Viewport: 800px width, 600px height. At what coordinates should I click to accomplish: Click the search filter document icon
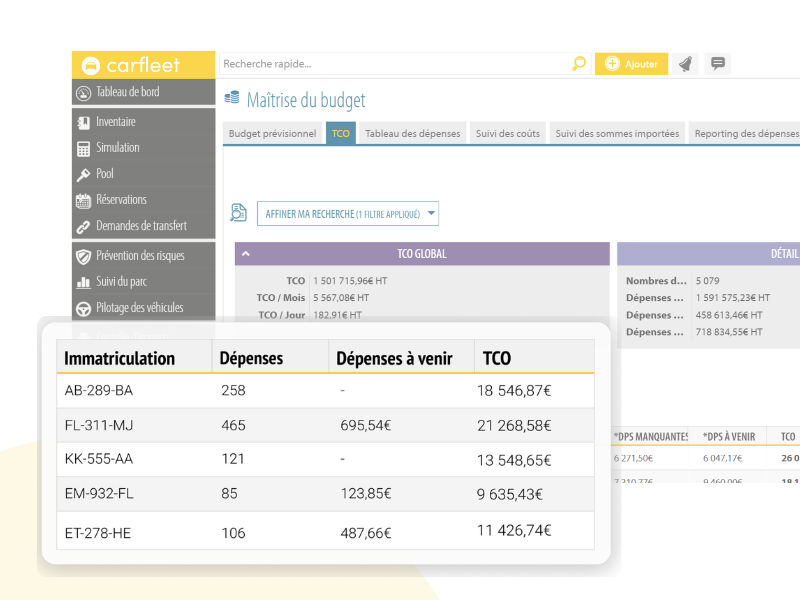pyautogui.click(x=238, y=213)
